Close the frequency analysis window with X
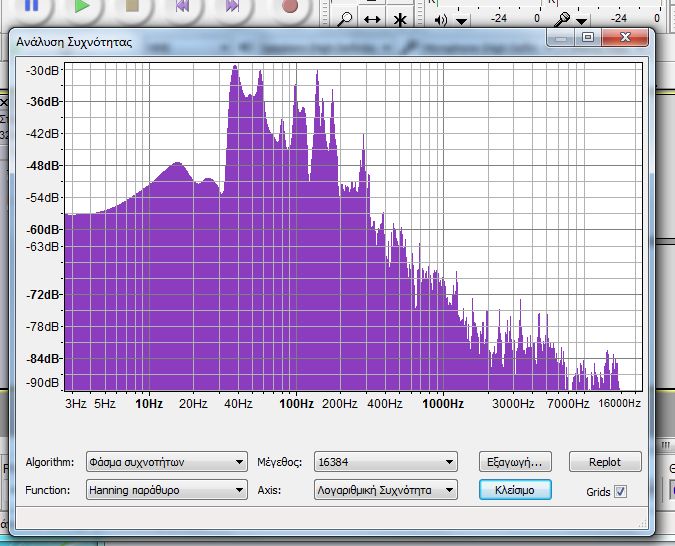The width and height of the screenshot is (675, 546). point(625,37)
